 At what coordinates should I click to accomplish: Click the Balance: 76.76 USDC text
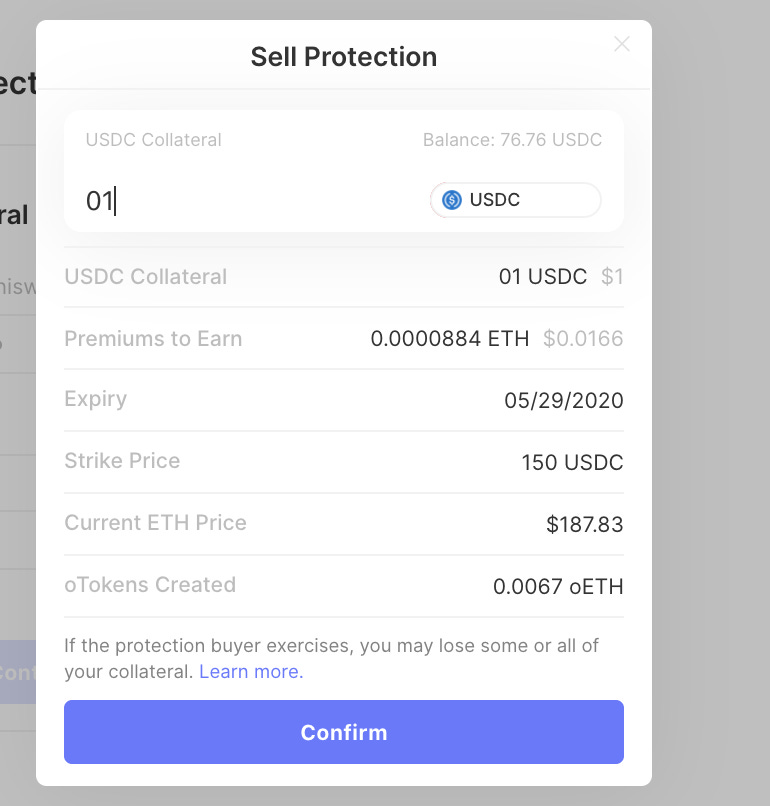[512, 140]
